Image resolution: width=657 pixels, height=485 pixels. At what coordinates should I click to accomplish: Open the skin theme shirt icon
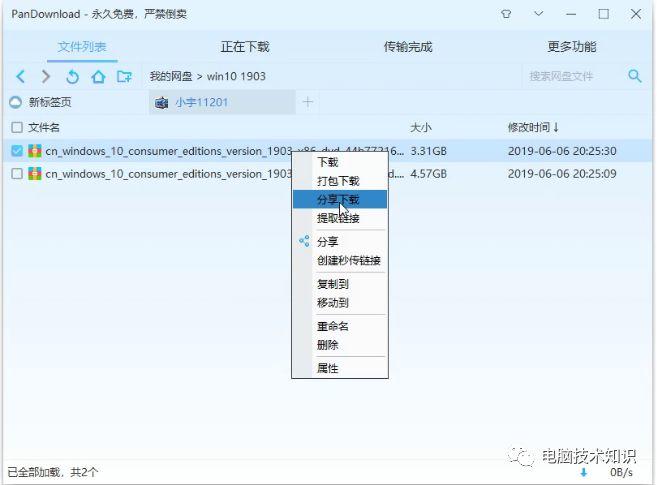pyautogui.click(x=506, y=14)
